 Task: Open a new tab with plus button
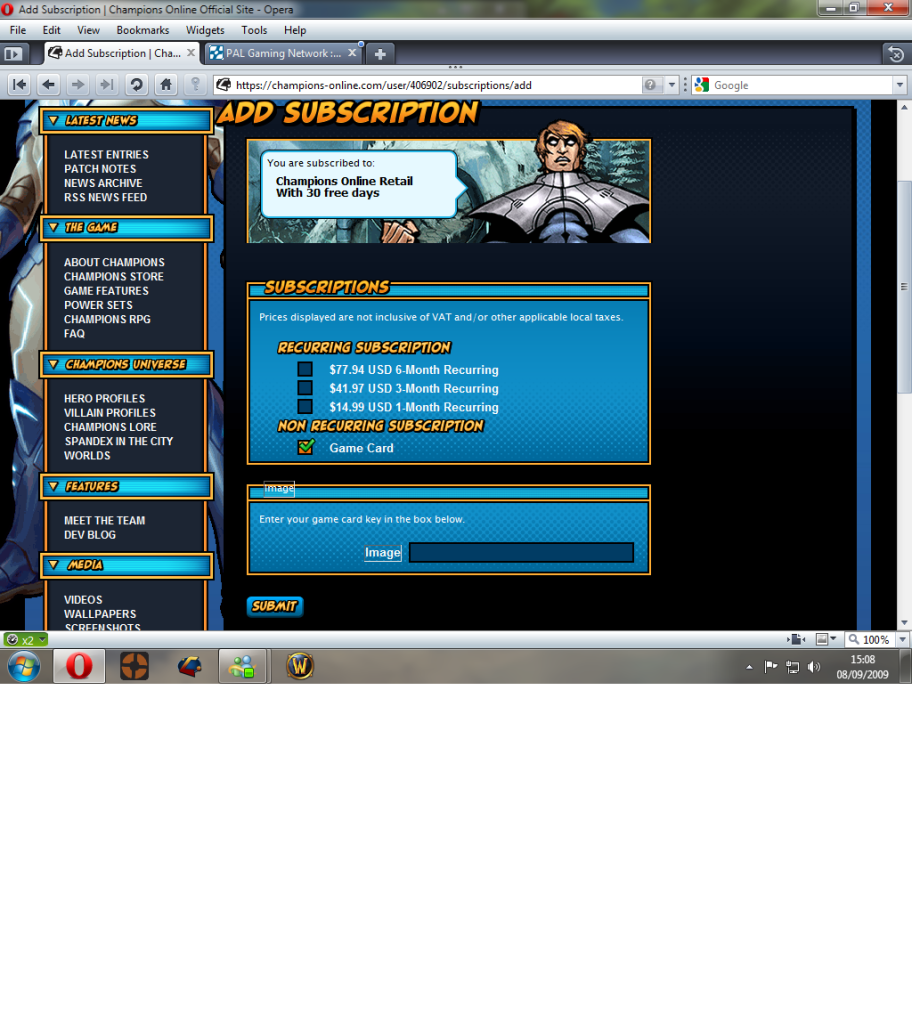pos(380,54)
